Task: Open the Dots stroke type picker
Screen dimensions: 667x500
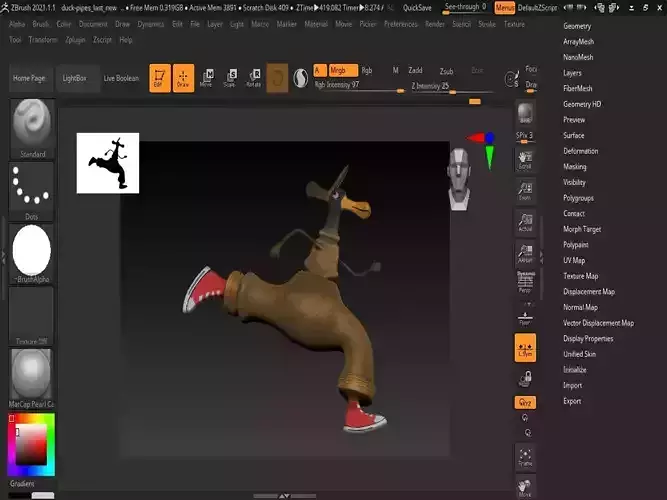Action: point(32,191)
